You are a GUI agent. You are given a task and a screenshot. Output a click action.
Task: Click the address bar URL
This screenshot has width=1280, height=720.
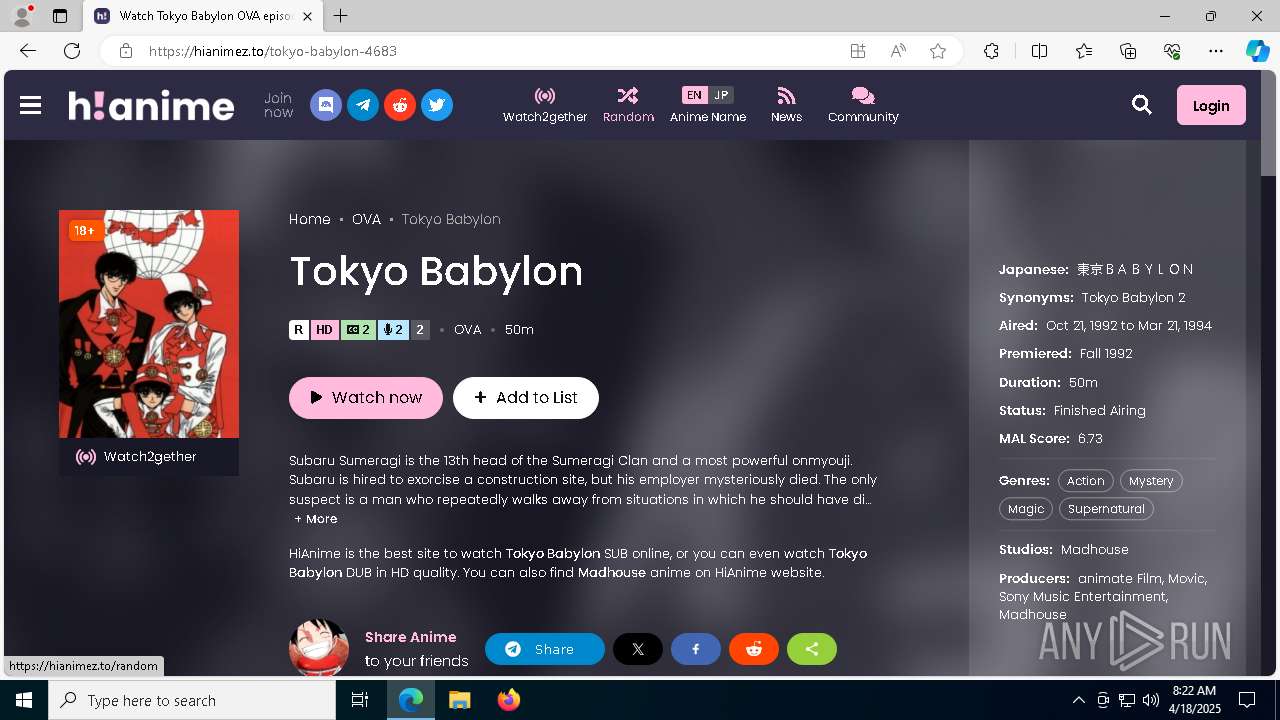tap(273, 51)
